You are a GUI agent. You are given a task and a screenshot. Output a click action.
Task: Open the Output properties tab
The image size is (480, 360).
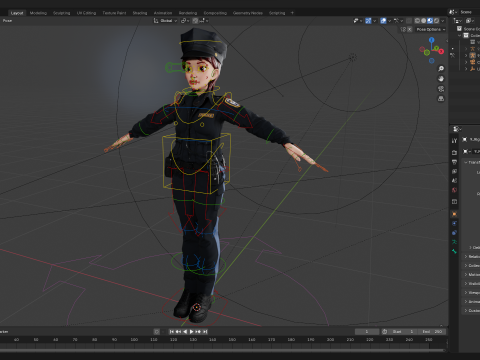pyautogui.click(x=454, y=162)
